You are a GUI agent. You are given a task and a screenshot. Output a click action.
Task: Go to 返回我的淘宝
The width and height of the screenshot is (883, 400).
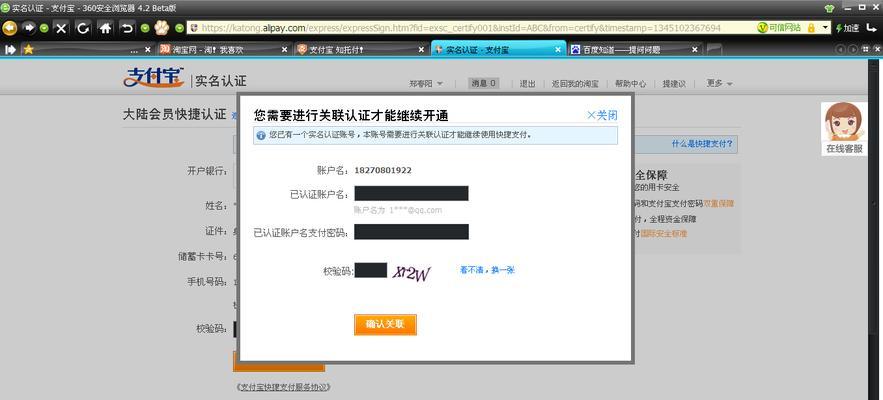click(575, 83)
